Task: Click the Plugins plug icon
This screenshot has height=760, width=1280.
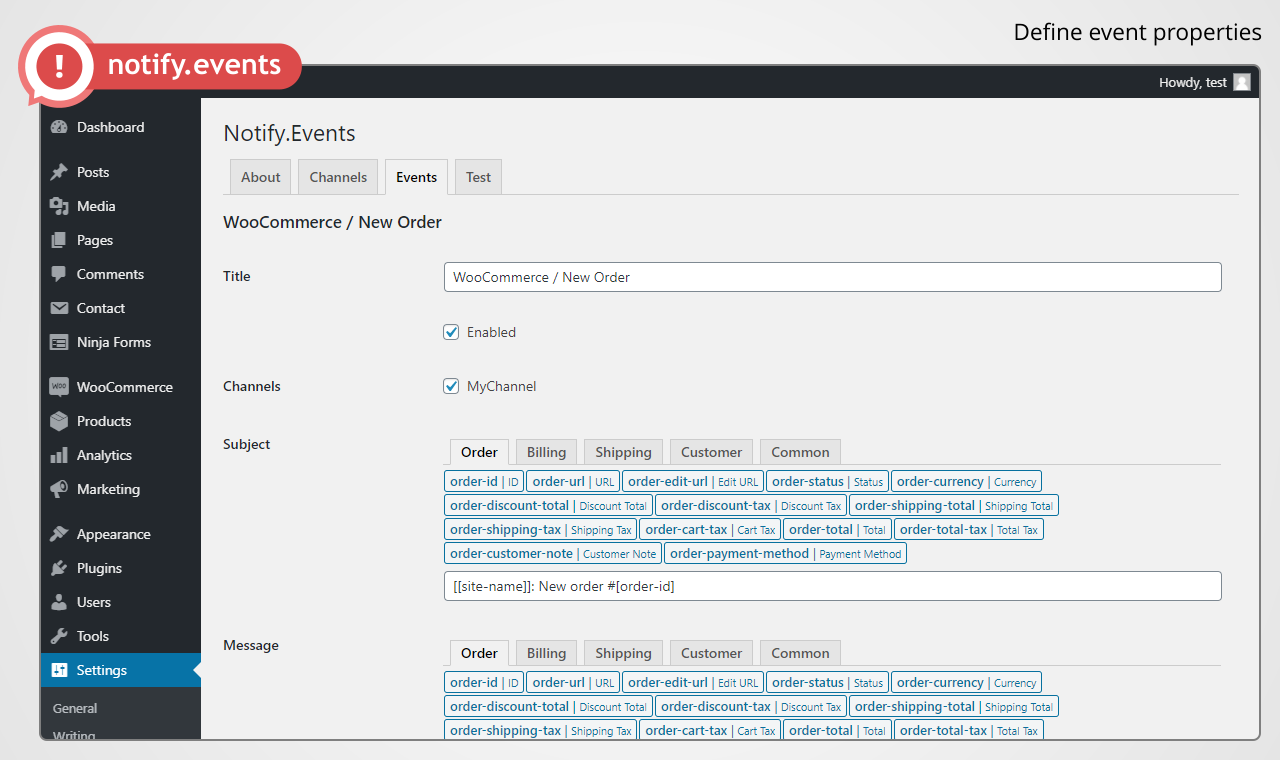Action: click(59, 568)
